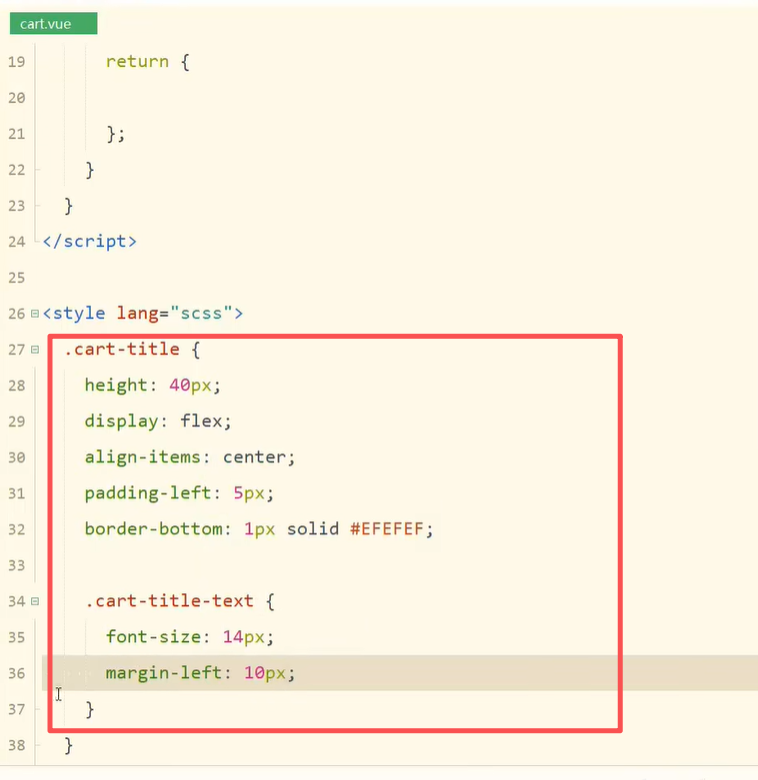Click the align-items property
This screenshot has height=780, width=758.
143,457
